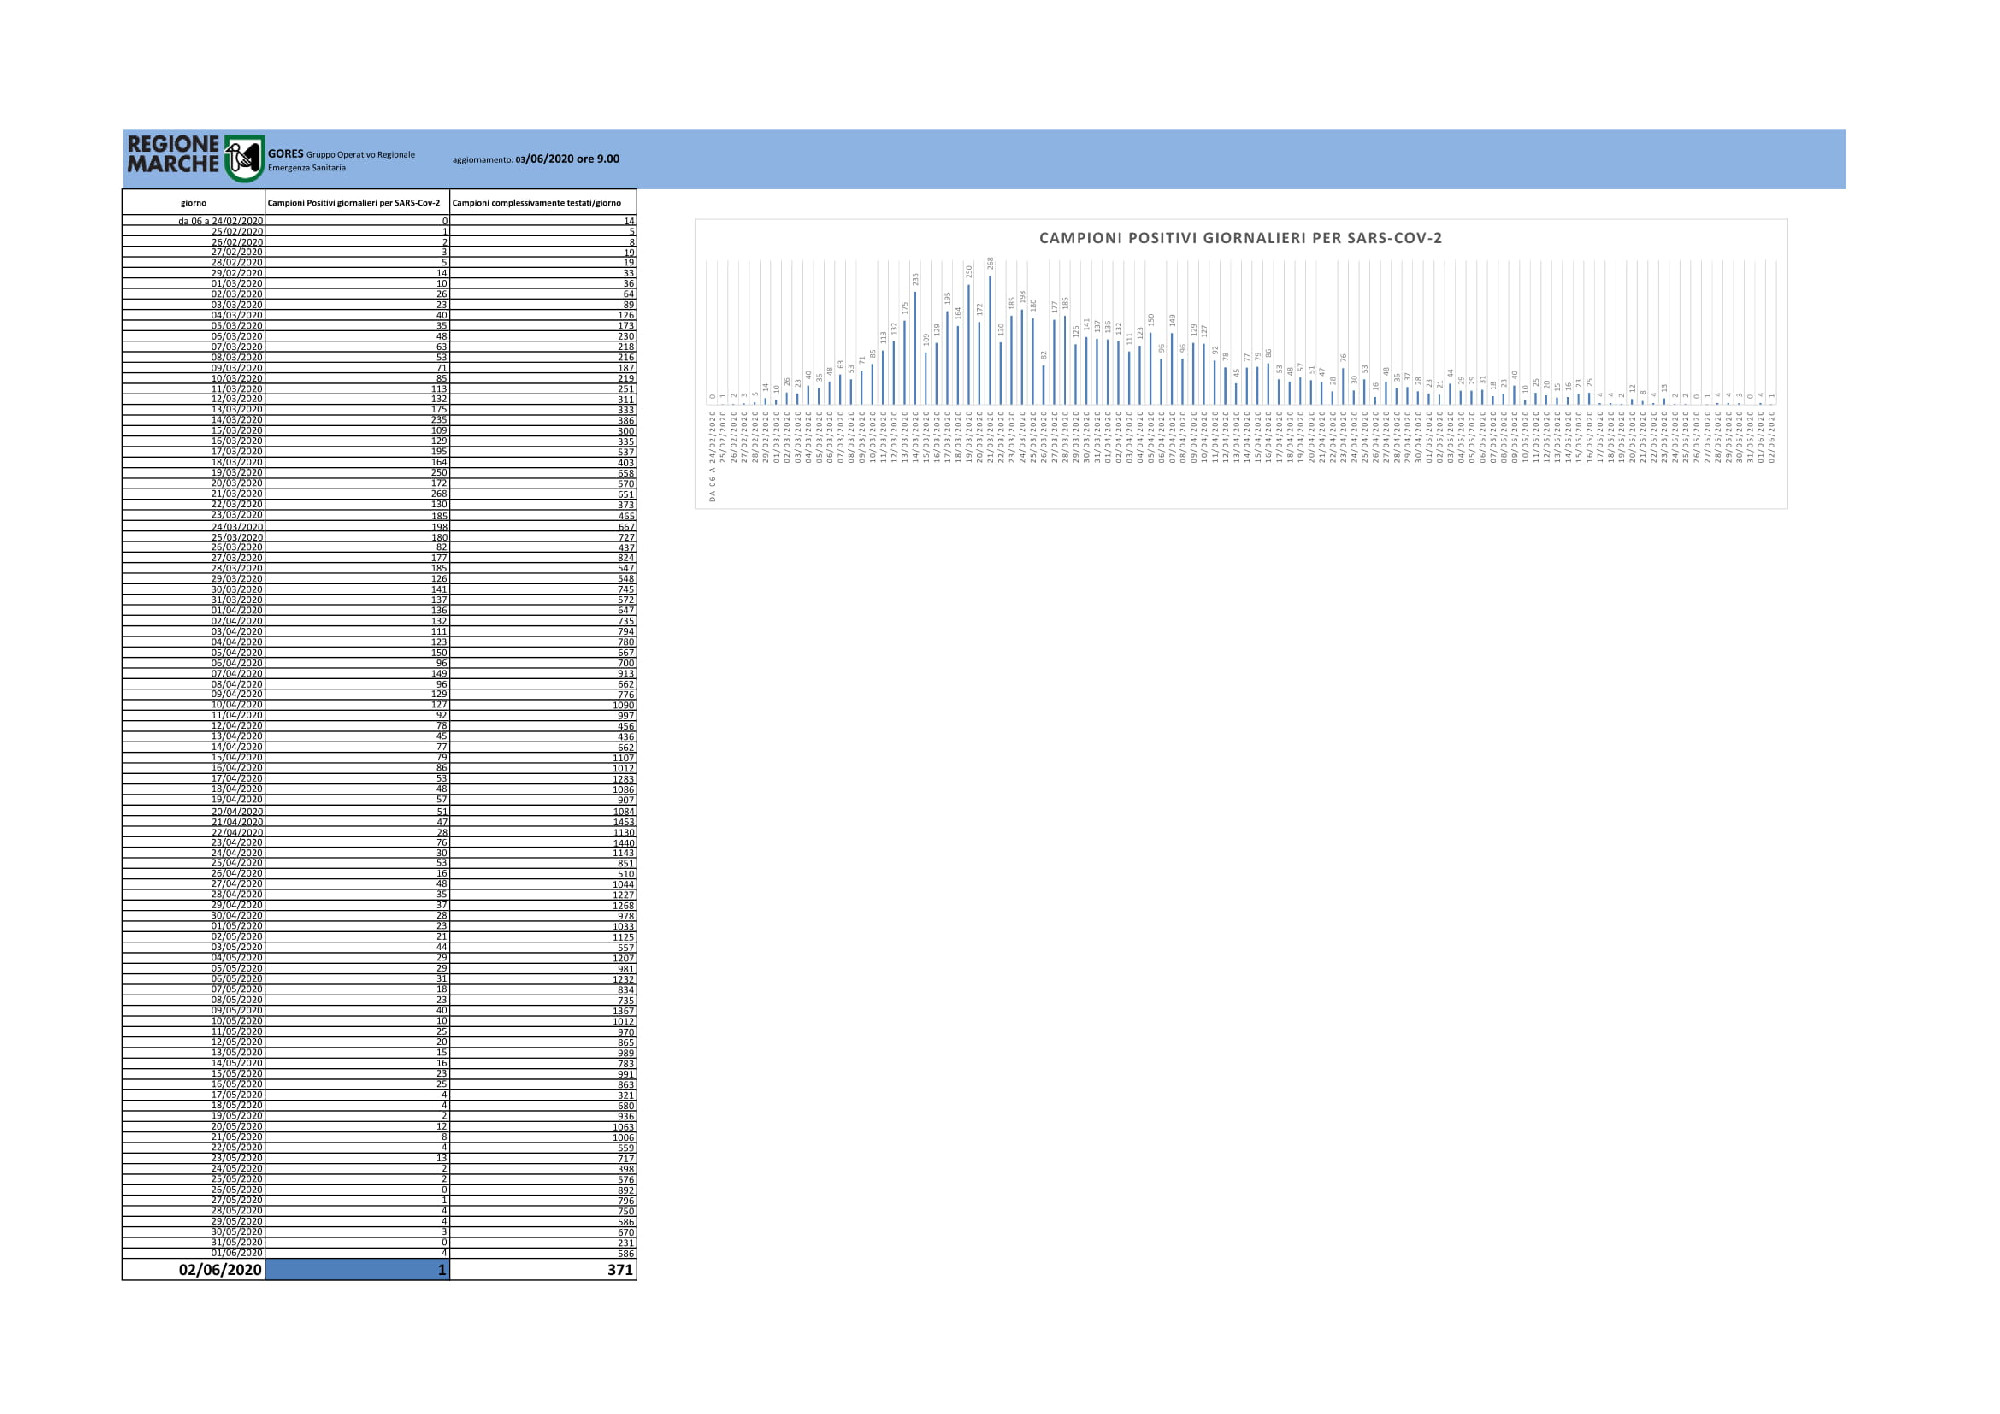Viewport: 2000px width, 1414px height.
Task: Click the 01/03/2020 date cell
Action: pos(237,284)
